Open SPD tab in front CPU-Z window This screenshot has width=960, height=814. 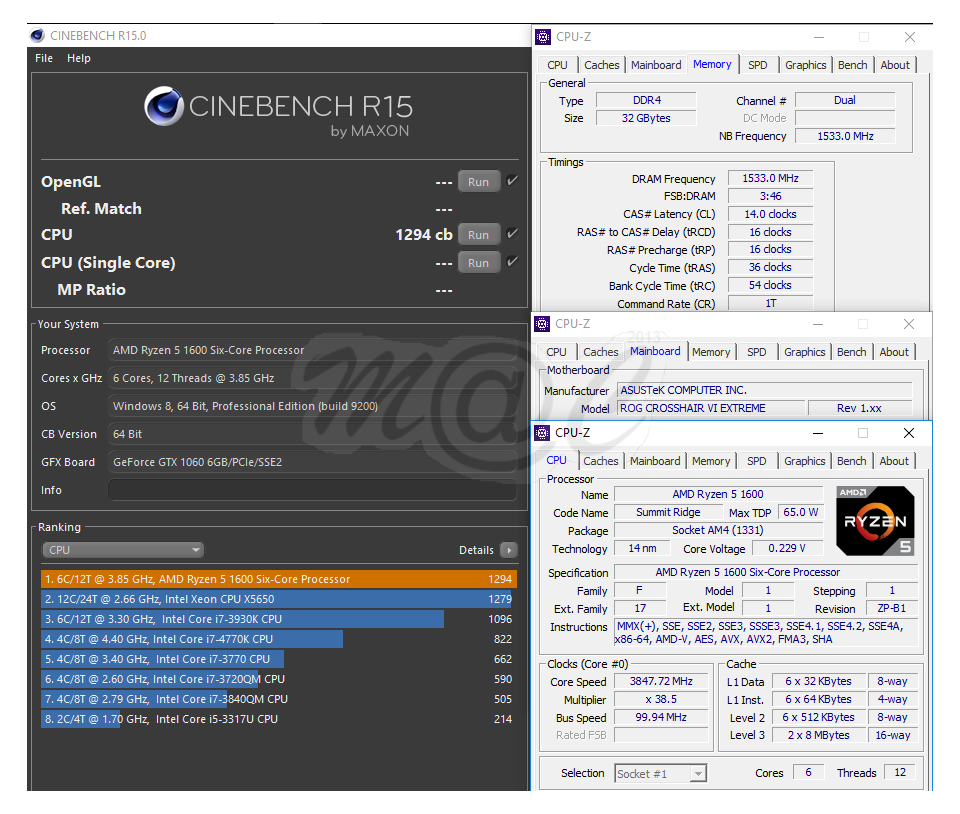757,461
